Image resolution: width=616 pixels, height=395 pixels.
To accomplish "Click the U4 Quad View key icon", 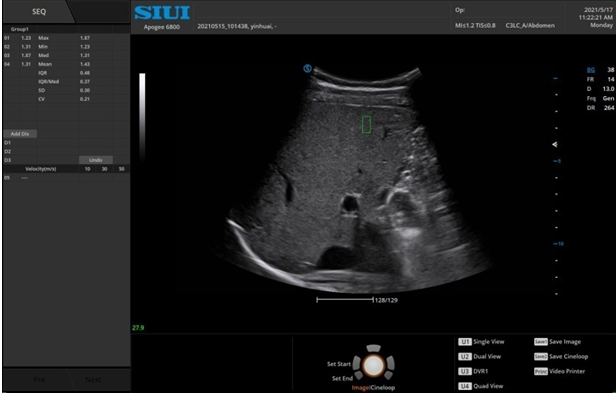I will [x=465, y=386].
